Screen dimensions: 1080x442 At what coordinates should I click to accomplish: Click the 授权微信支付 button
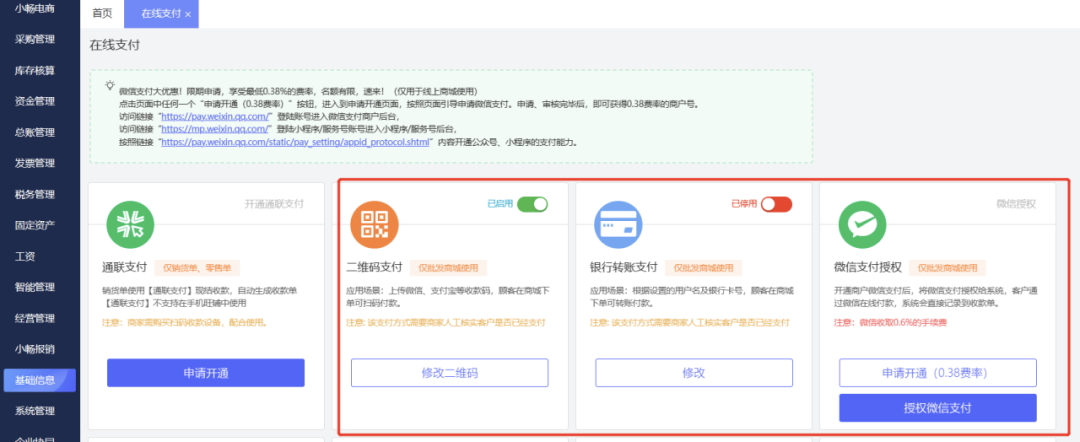(937, 408)
